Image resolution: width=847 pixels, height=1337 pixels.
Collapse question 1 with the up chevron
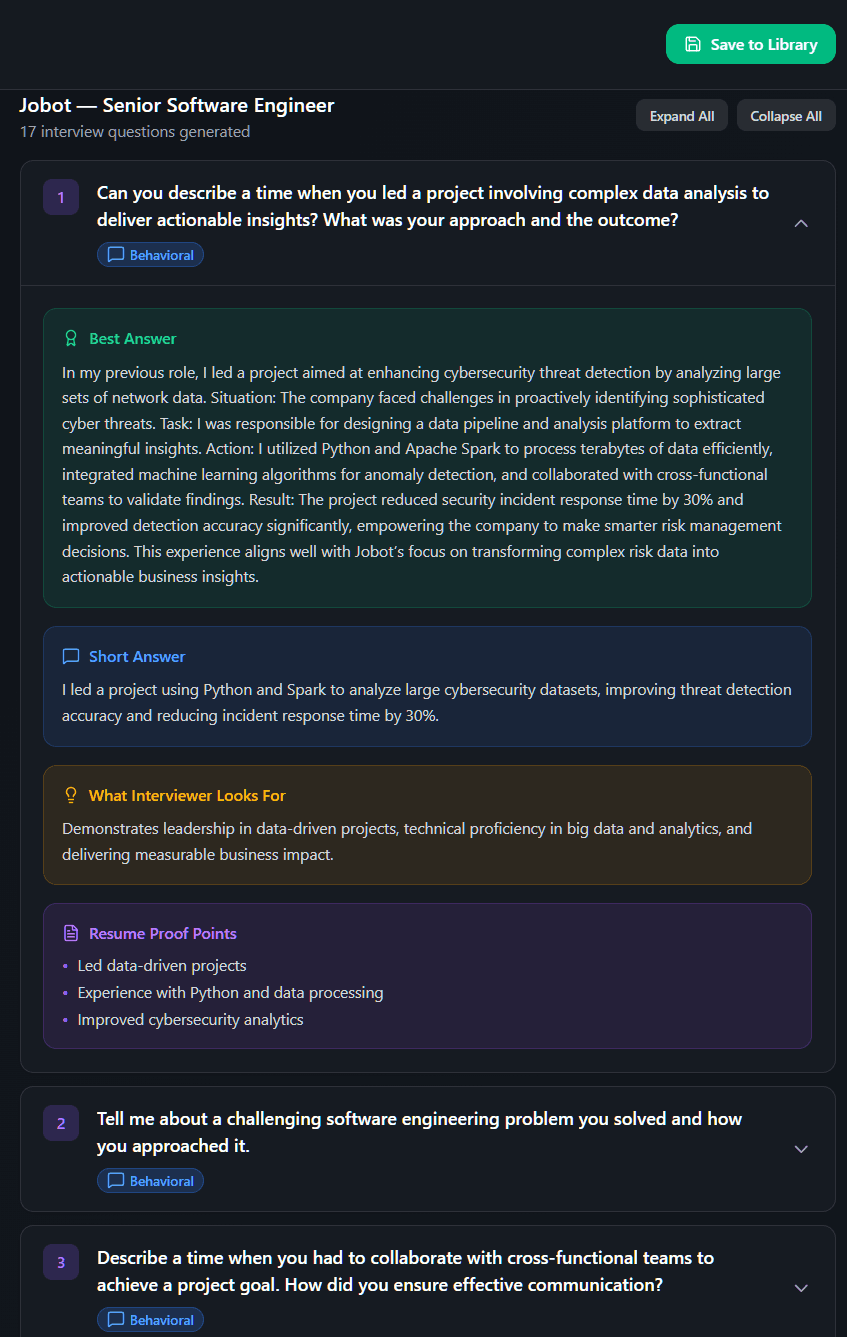coord(800,223)
